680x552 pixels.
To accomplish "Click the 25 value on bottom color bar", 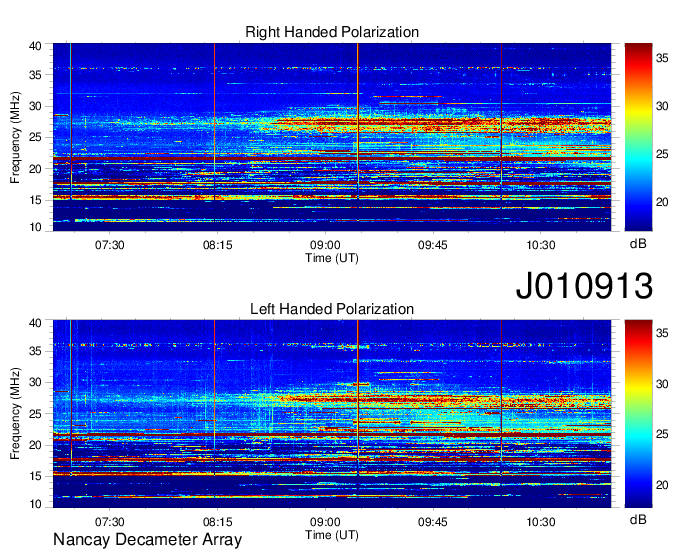I will [x=662, y=434].
